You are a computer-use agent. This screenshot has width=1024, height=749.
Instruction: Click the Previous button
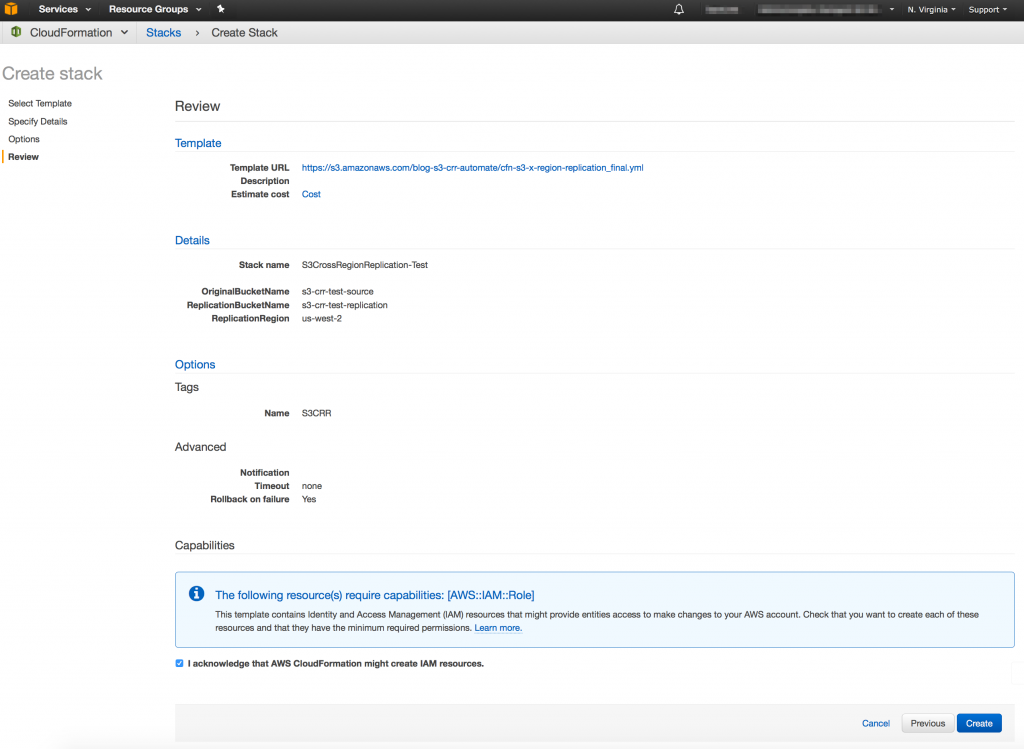point(927,724)
